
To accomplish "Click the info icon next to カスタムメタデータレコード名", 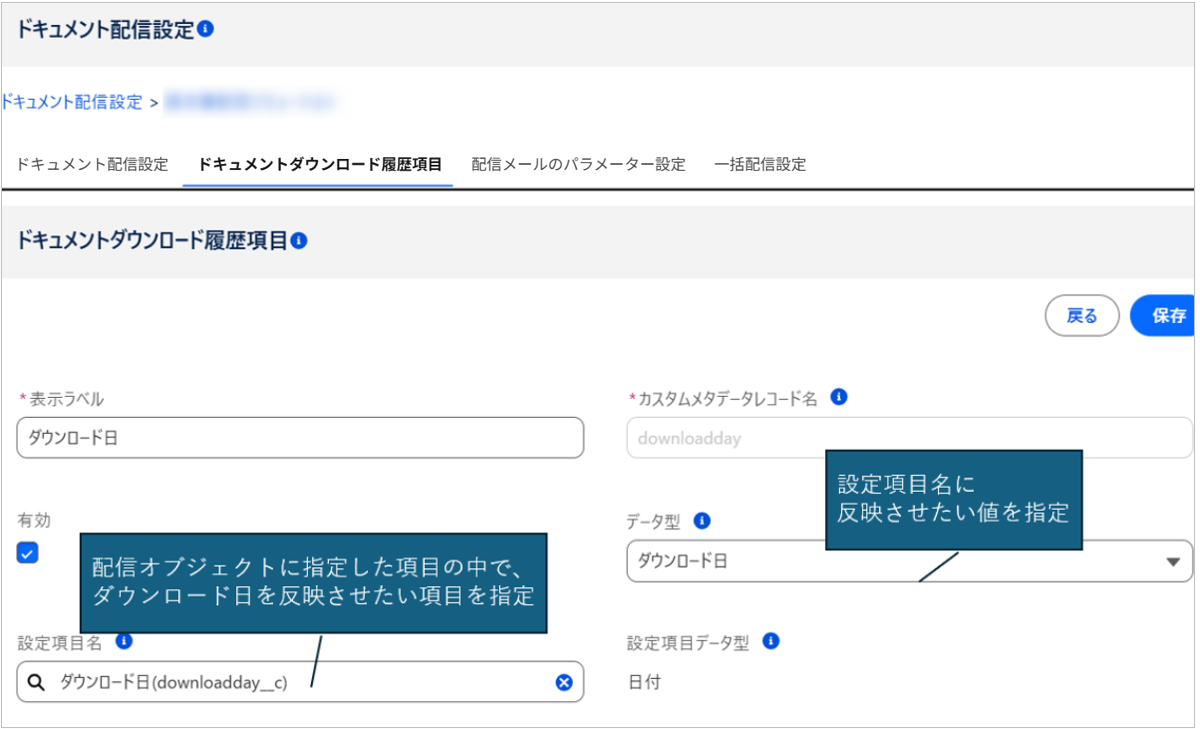I will pyautogui.click(x=839, y=397).
